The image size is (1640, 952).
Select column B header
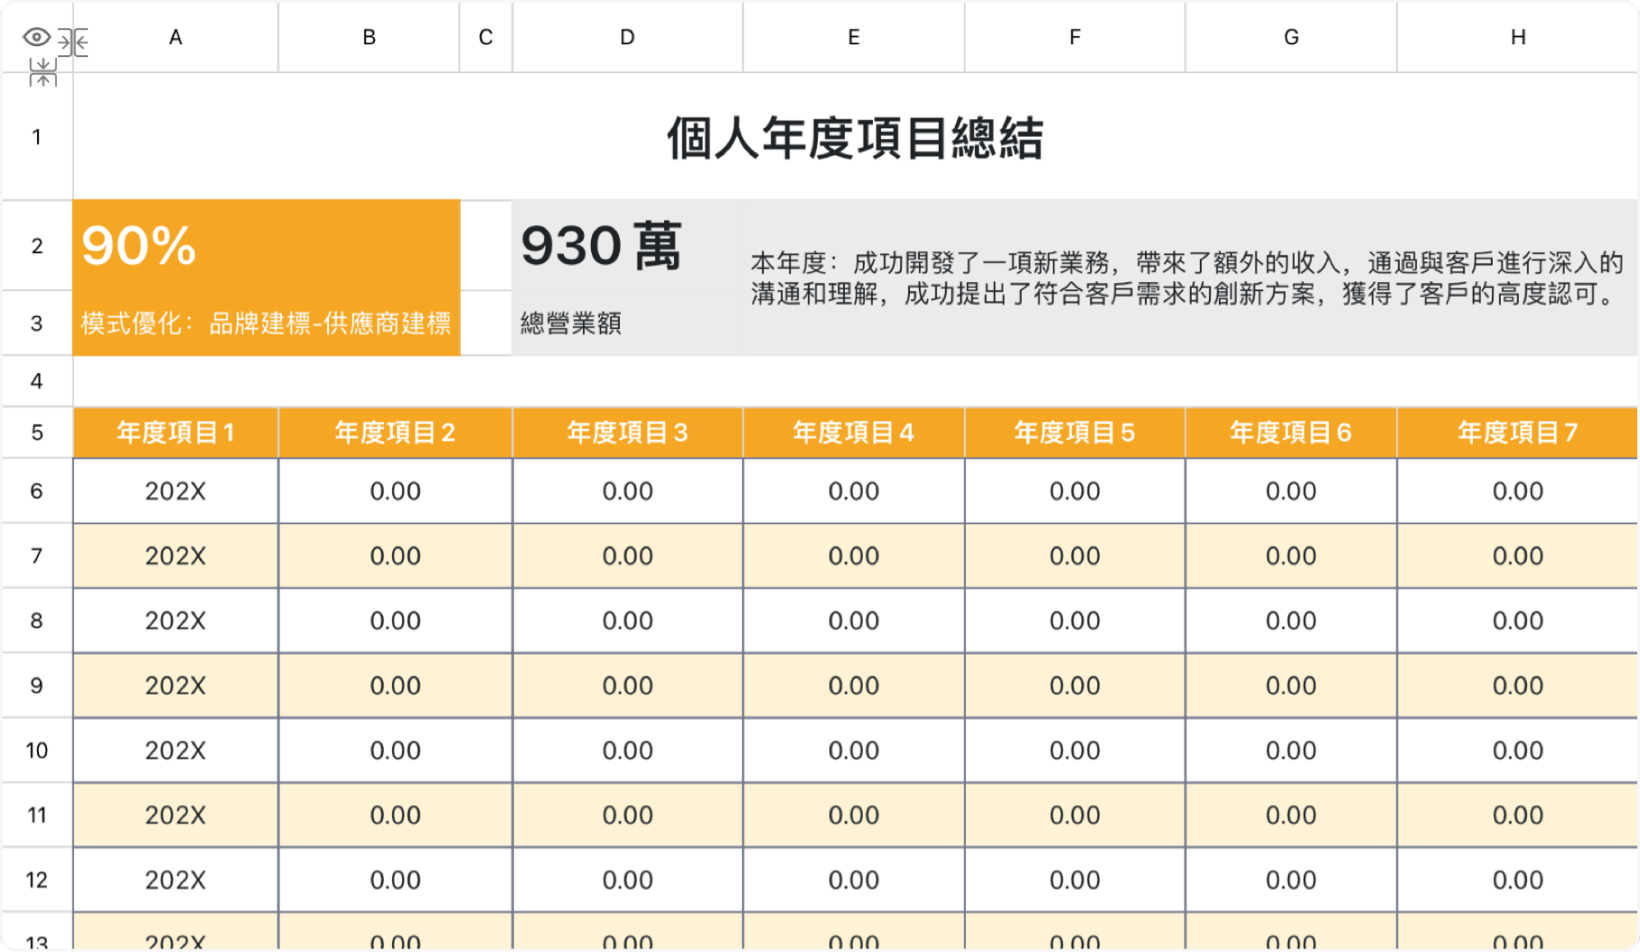coord(369,37)
